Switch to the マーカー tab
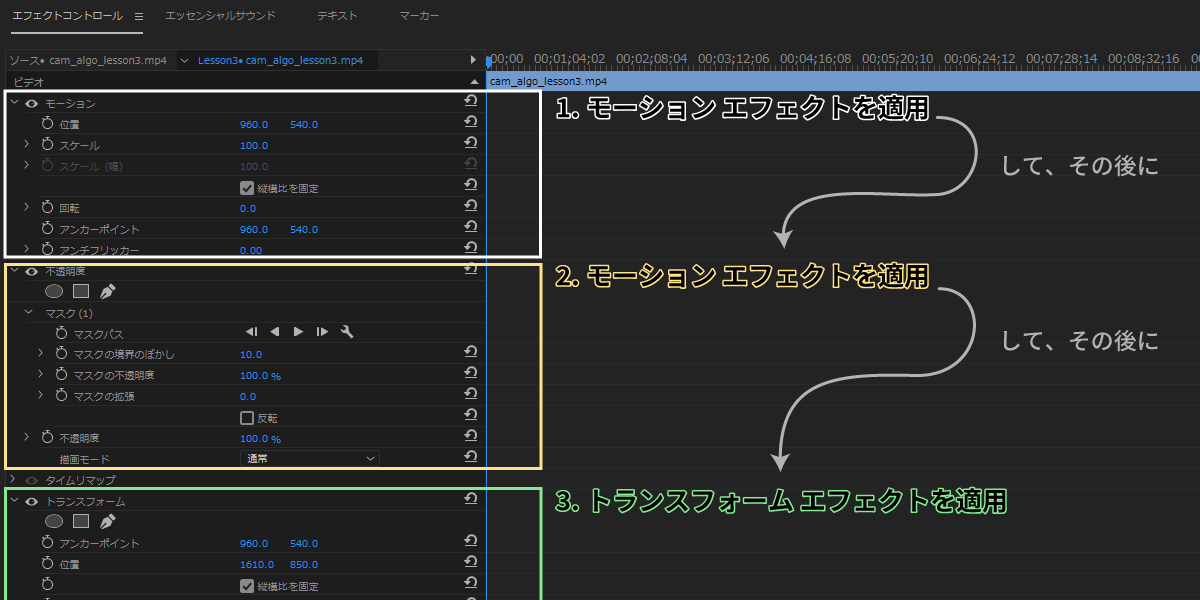This screenshot has height=600, width=1200. (x=418, y=16)
